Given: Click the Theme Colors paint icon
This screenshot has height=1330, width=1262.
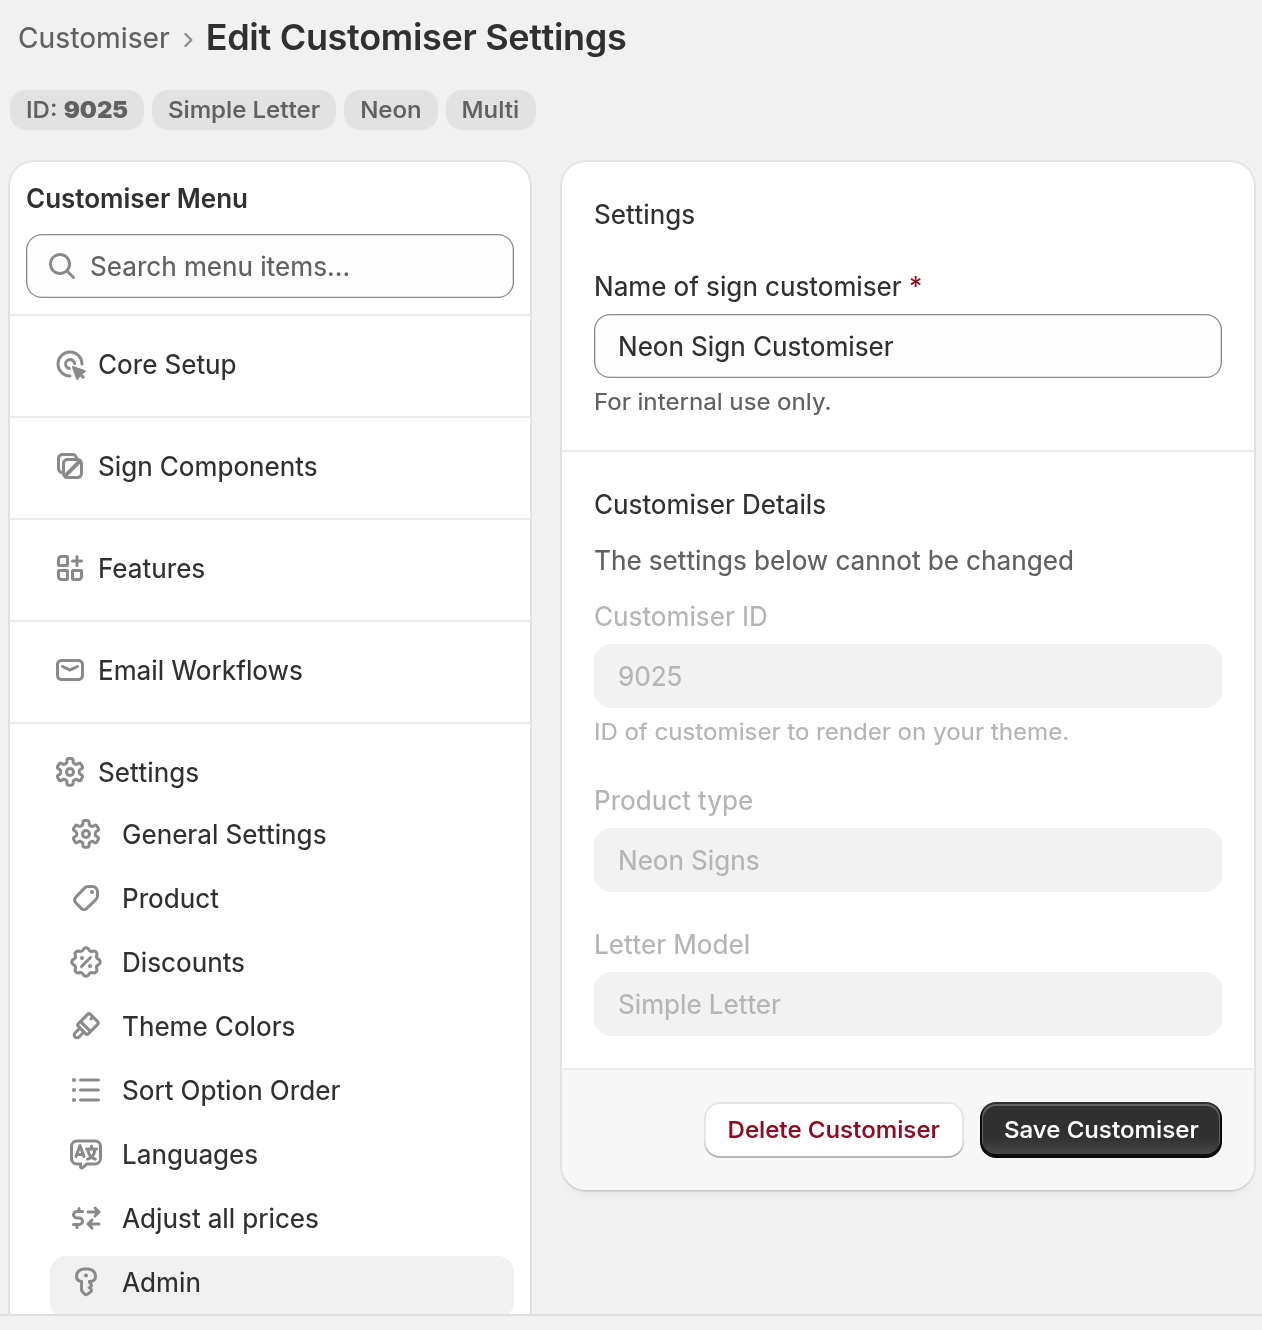Looking at the screenshot, I should pyautogui.click(x=86, y=1027).
